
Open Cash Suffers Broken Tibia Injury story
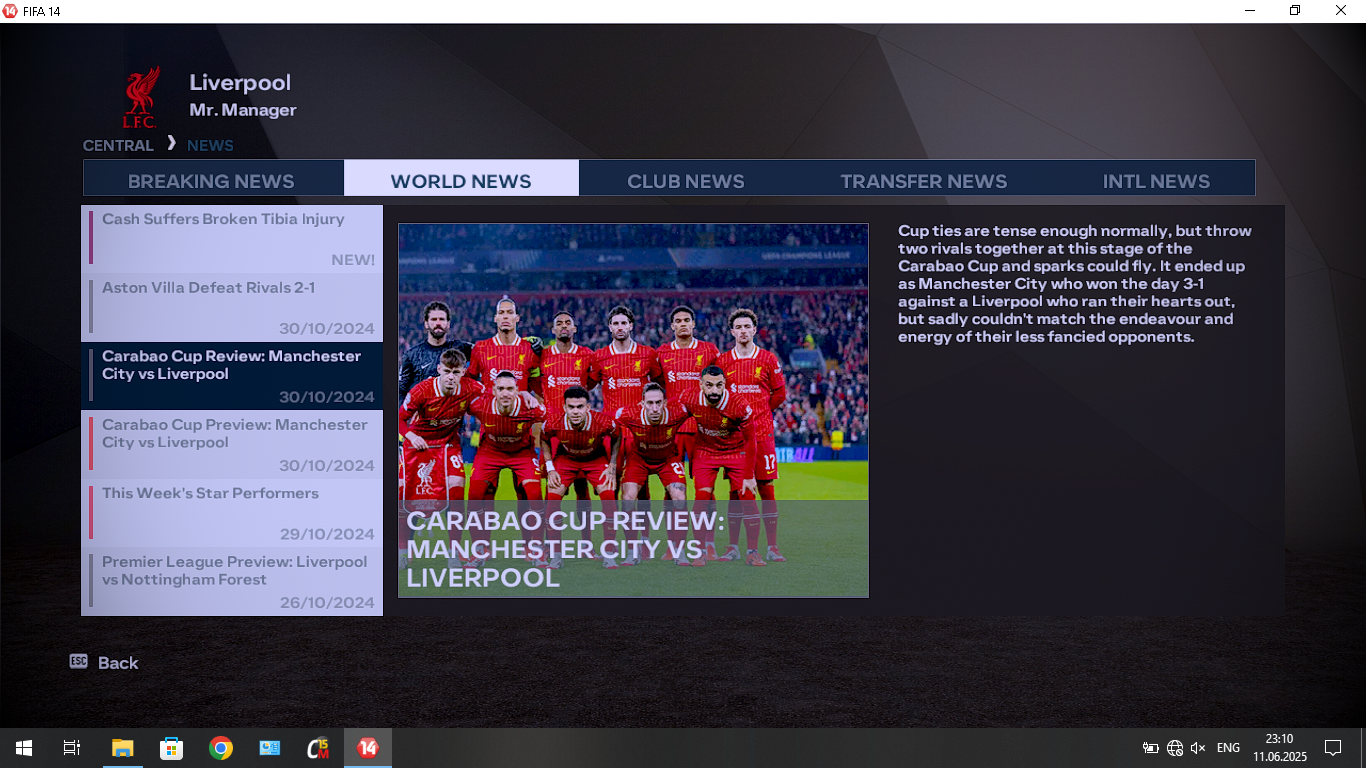232,239
